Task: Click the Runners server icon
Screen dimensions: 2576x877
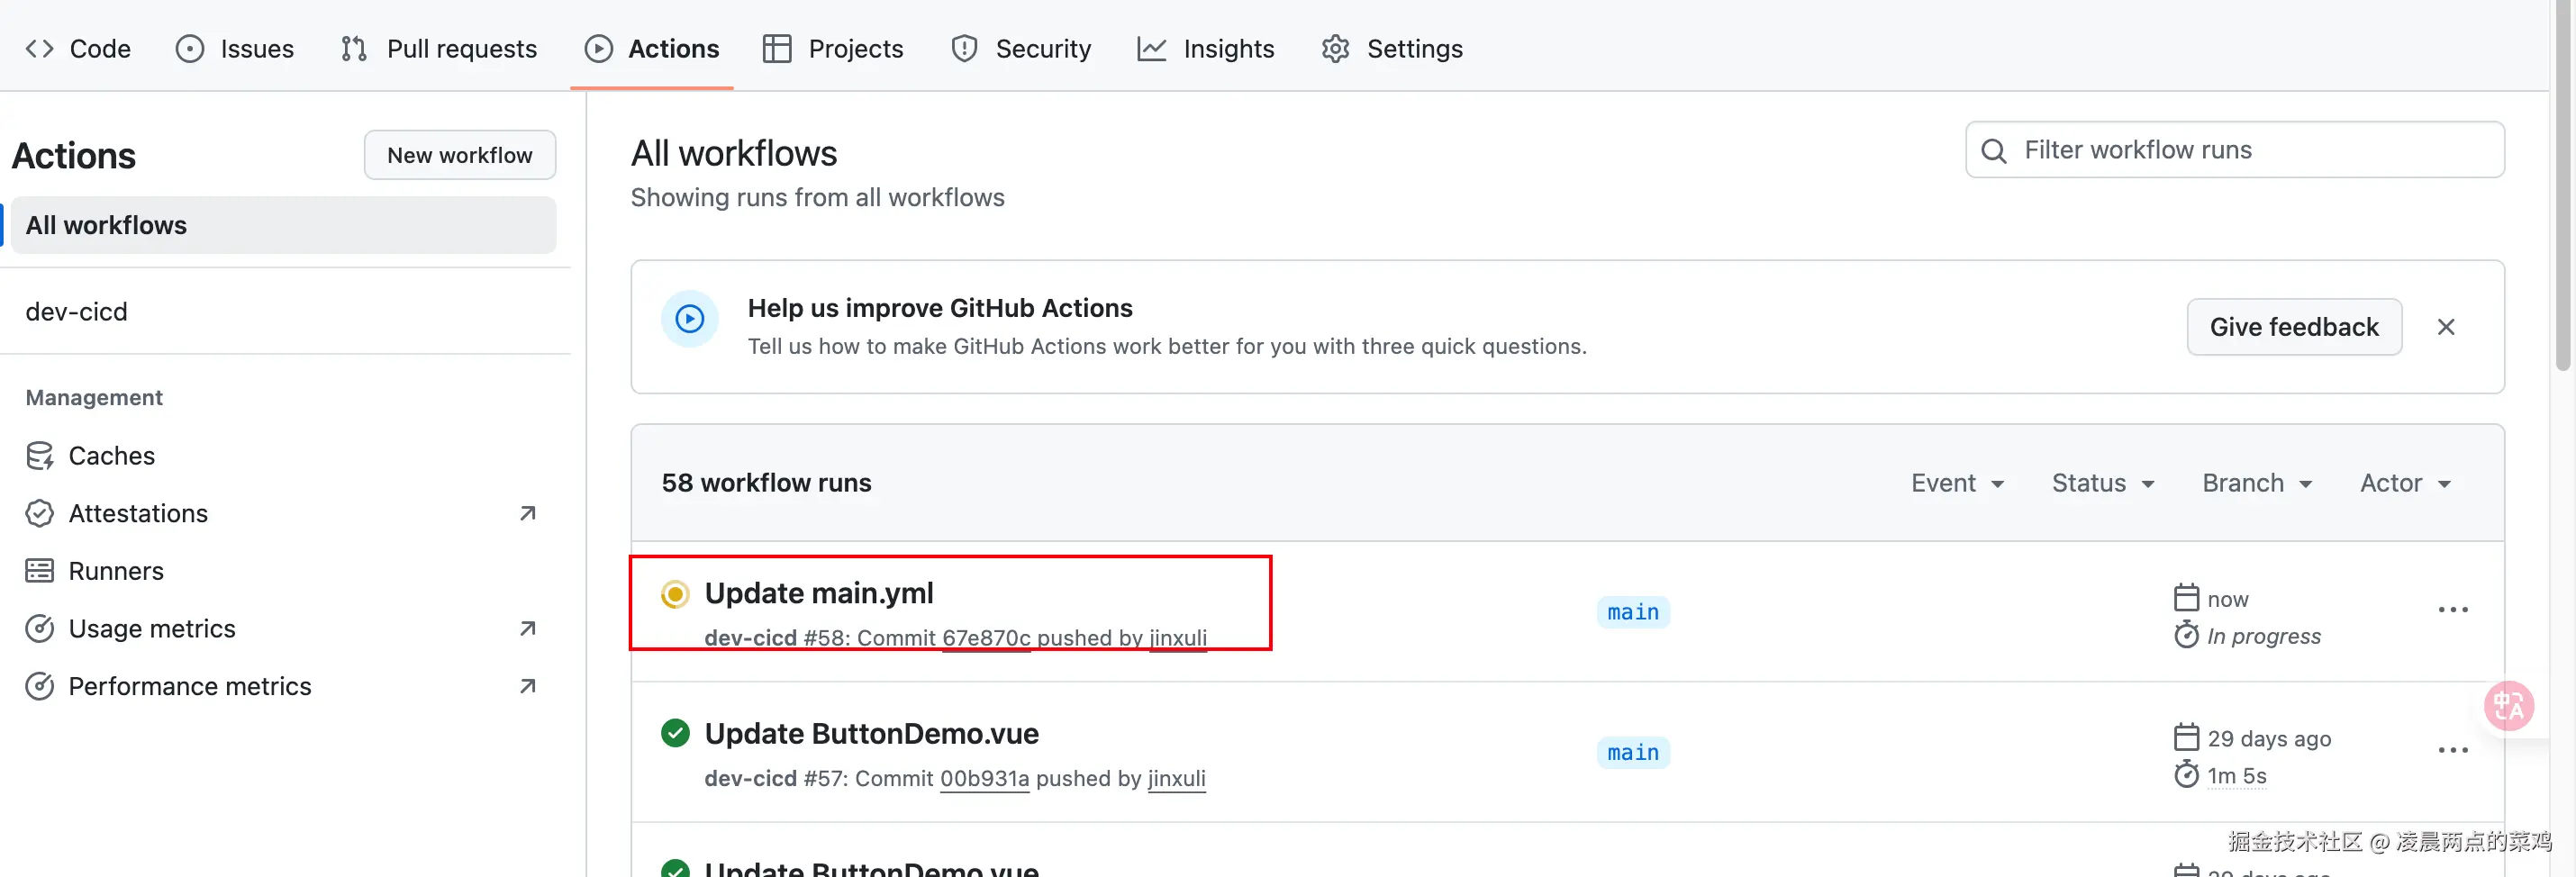Action: coord(39,571)
